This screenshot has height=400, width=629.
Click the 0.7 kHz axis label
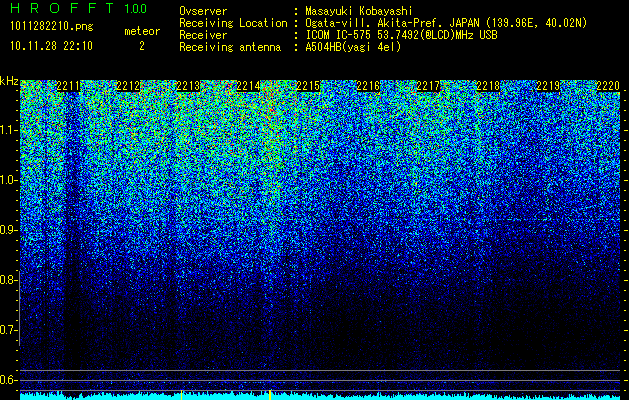tap(9, 330)
